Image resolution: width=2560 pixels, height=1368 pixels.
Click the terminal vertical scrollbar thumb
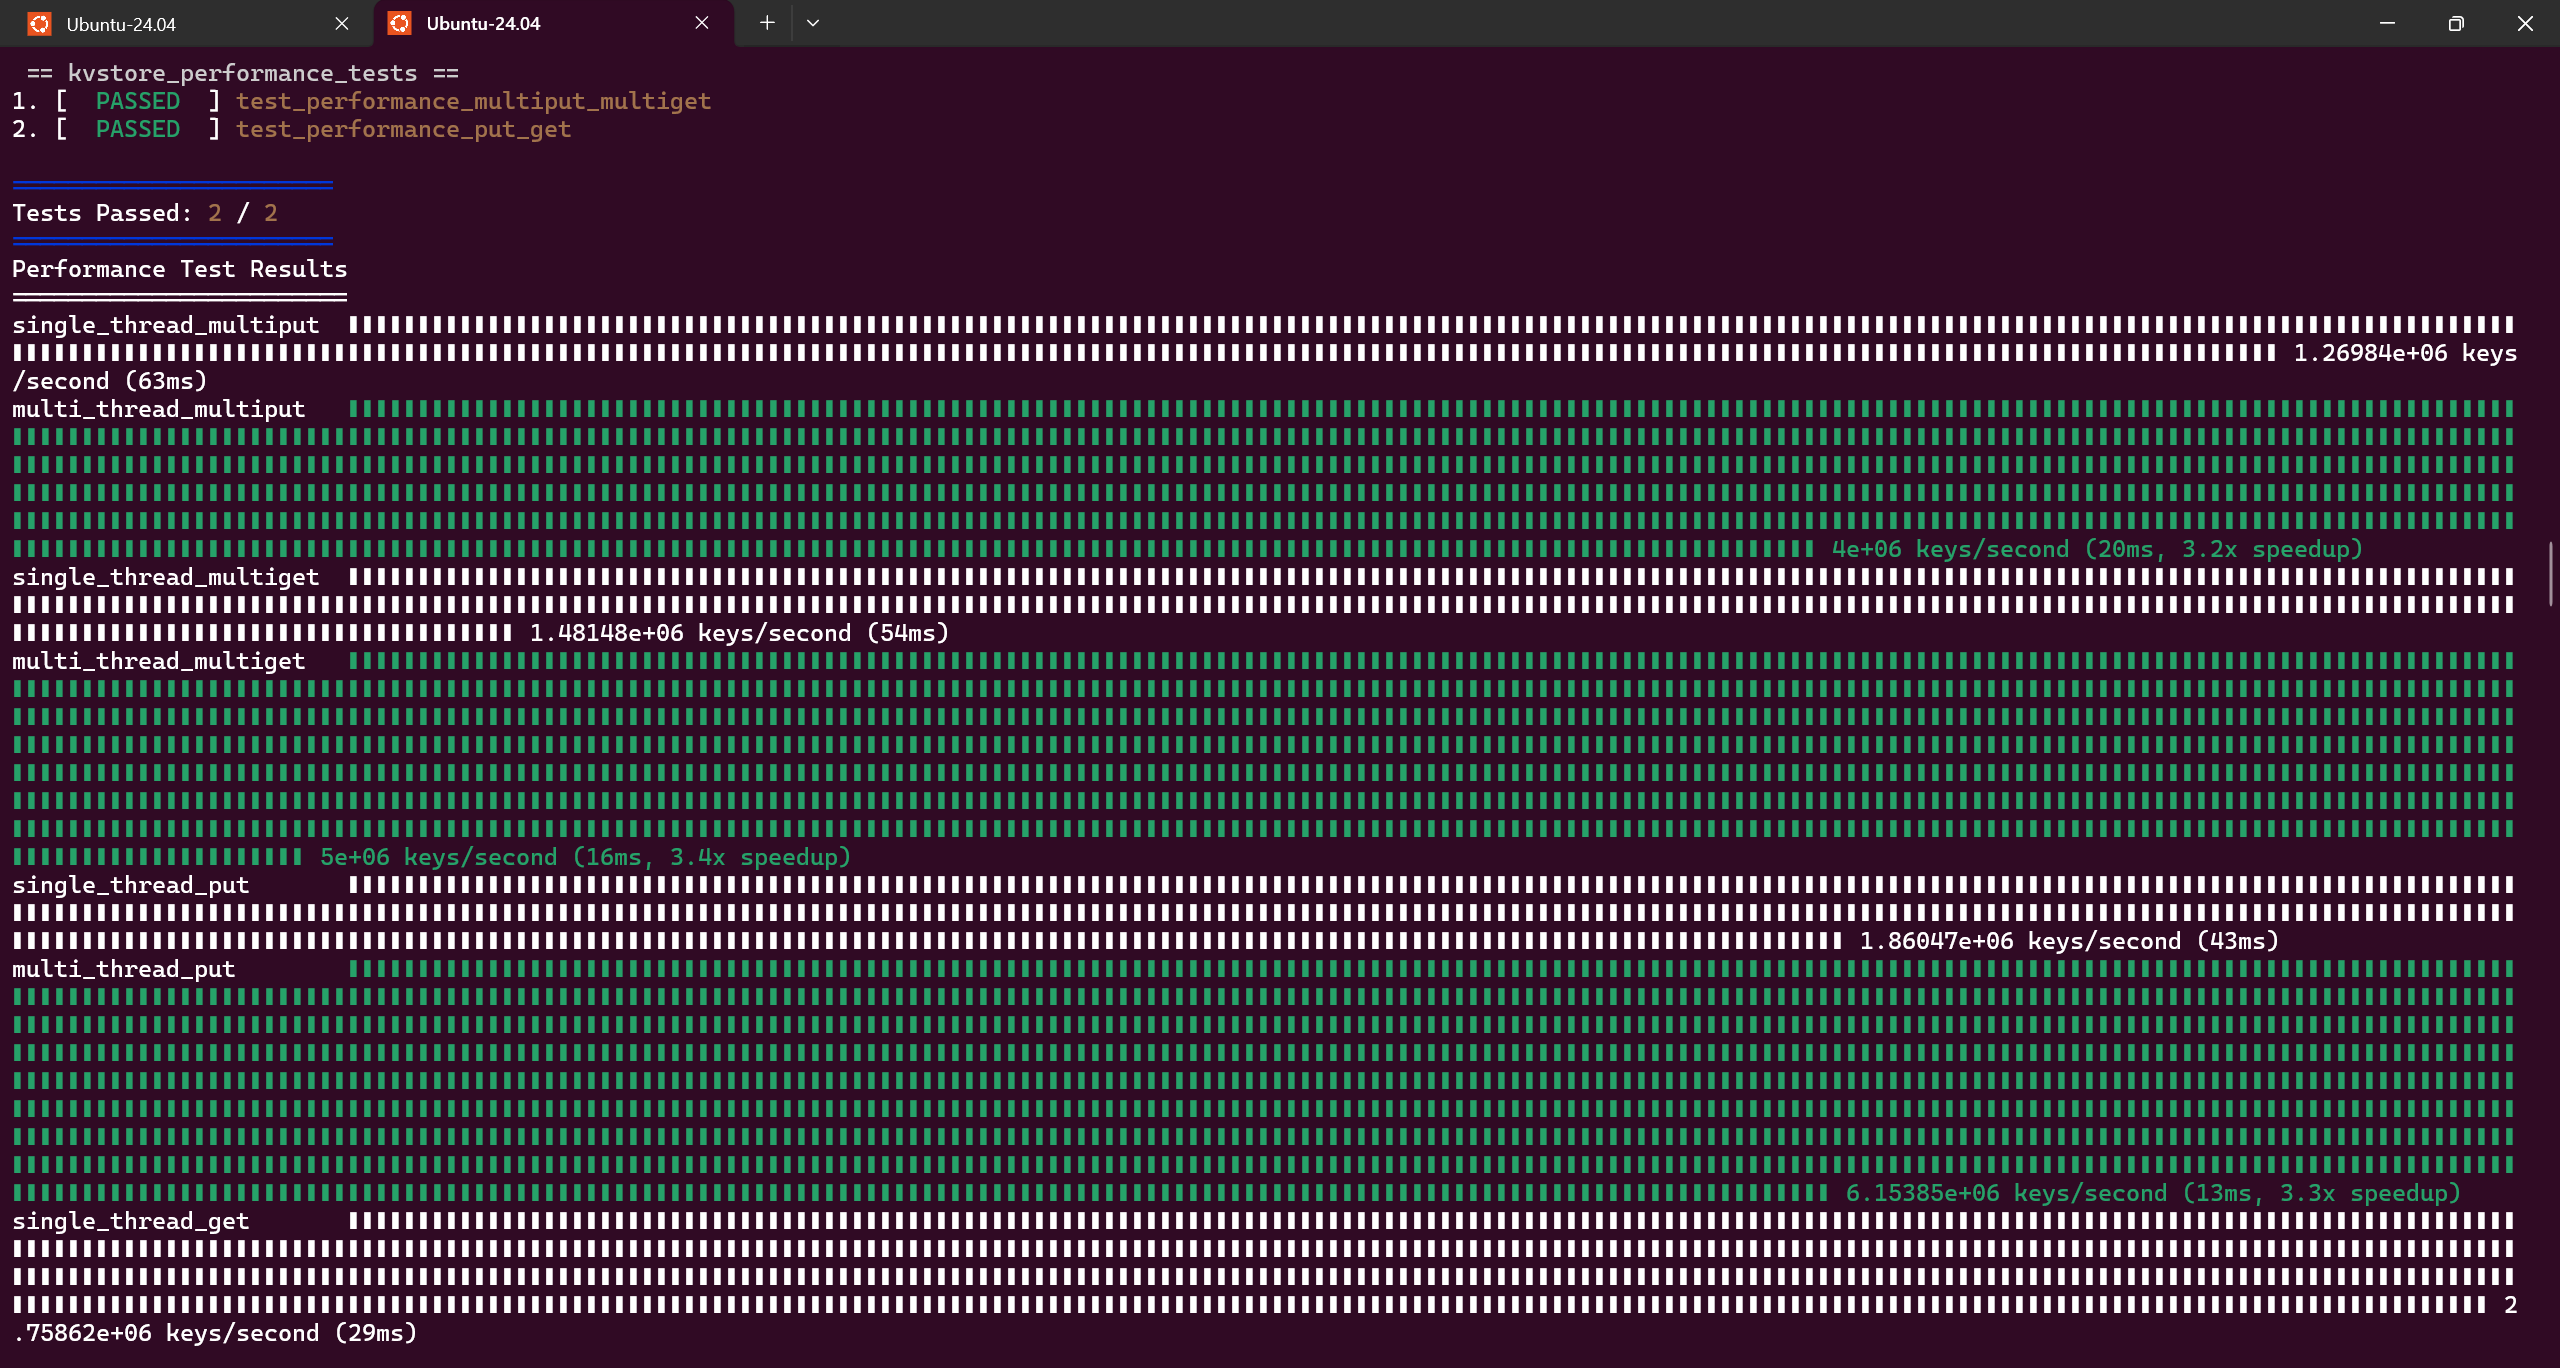[x=2551, y=573]
